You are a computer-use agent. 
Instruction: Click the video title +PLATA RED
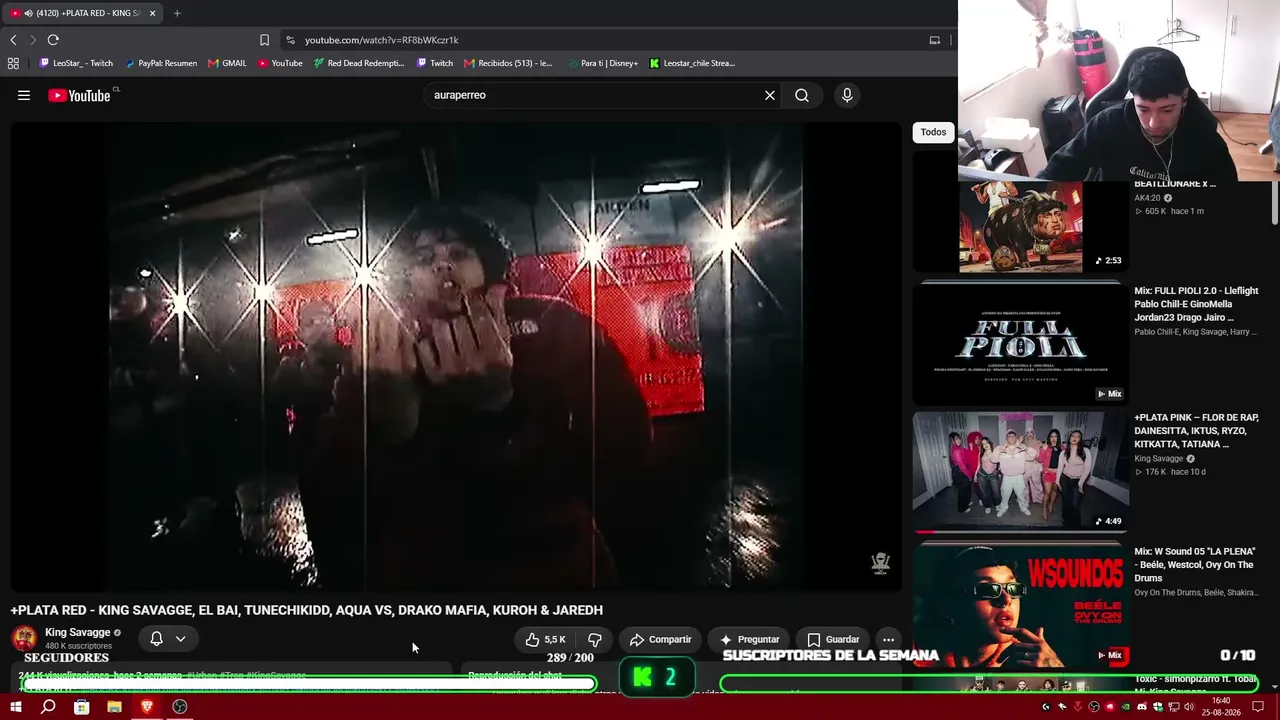pos(307,610)
